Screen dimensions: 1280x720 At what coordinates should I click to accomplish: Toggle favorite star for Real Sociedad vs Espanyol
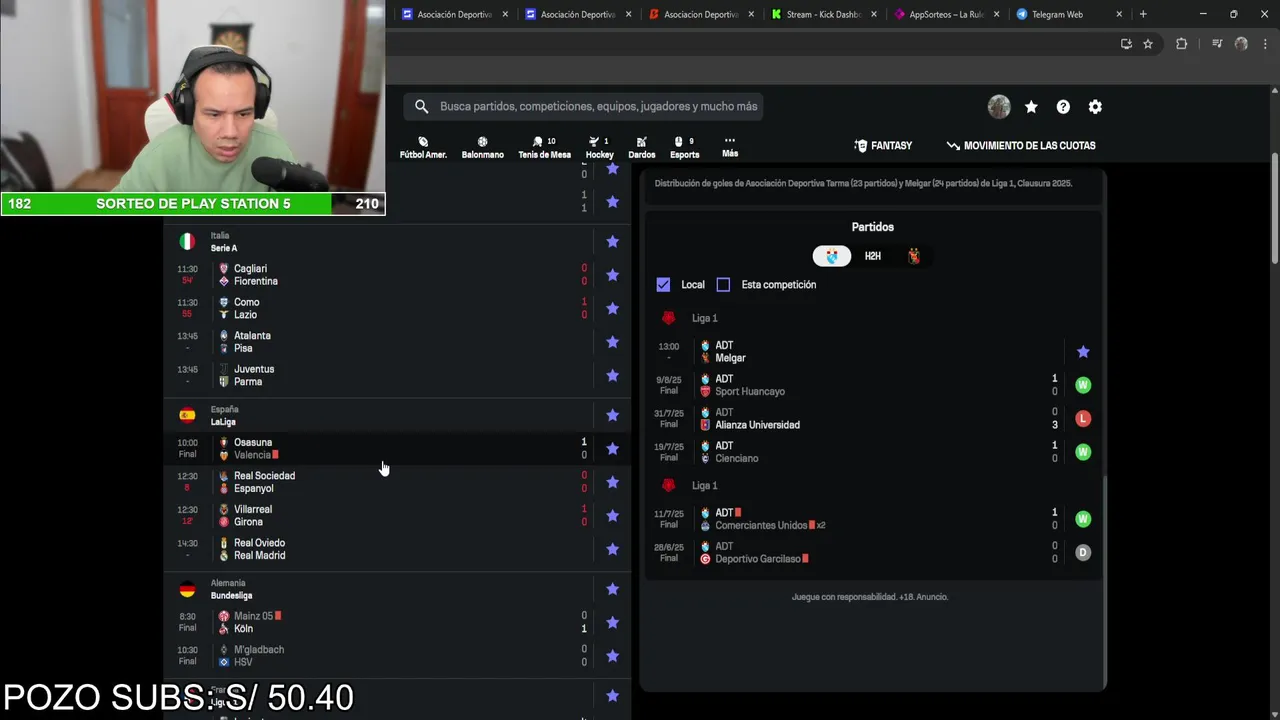point(613,482)
